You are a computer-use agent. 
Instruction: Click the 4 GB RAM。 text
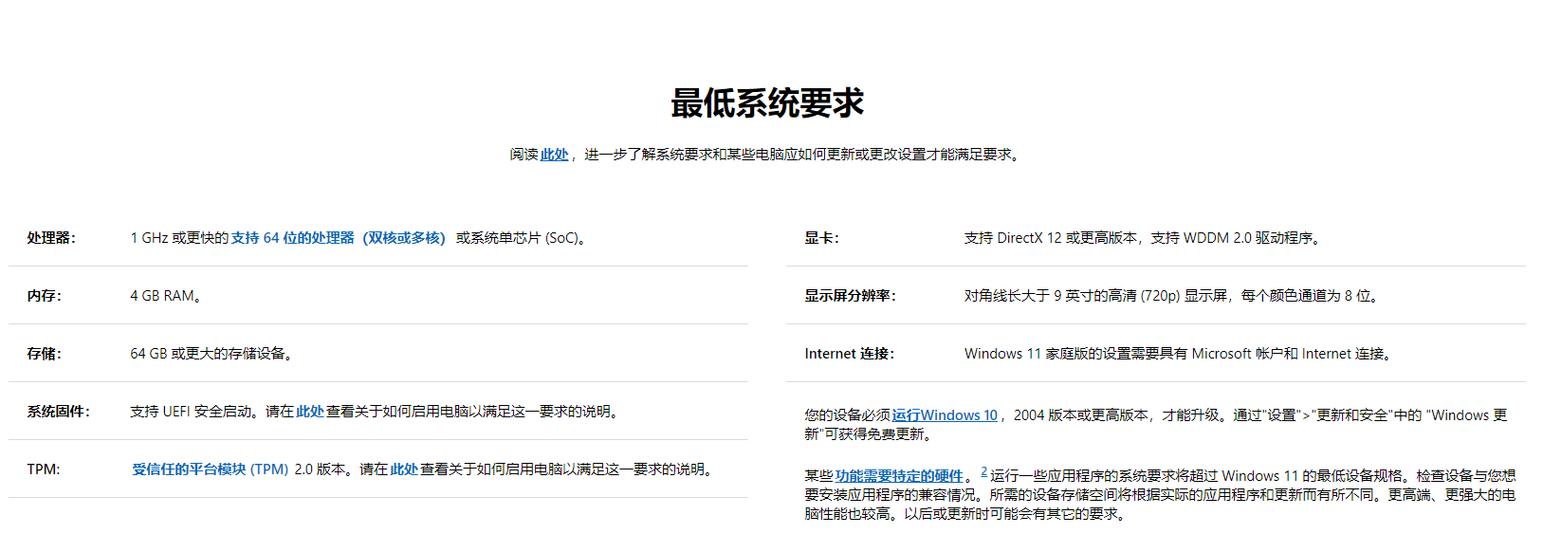point(166,296)
